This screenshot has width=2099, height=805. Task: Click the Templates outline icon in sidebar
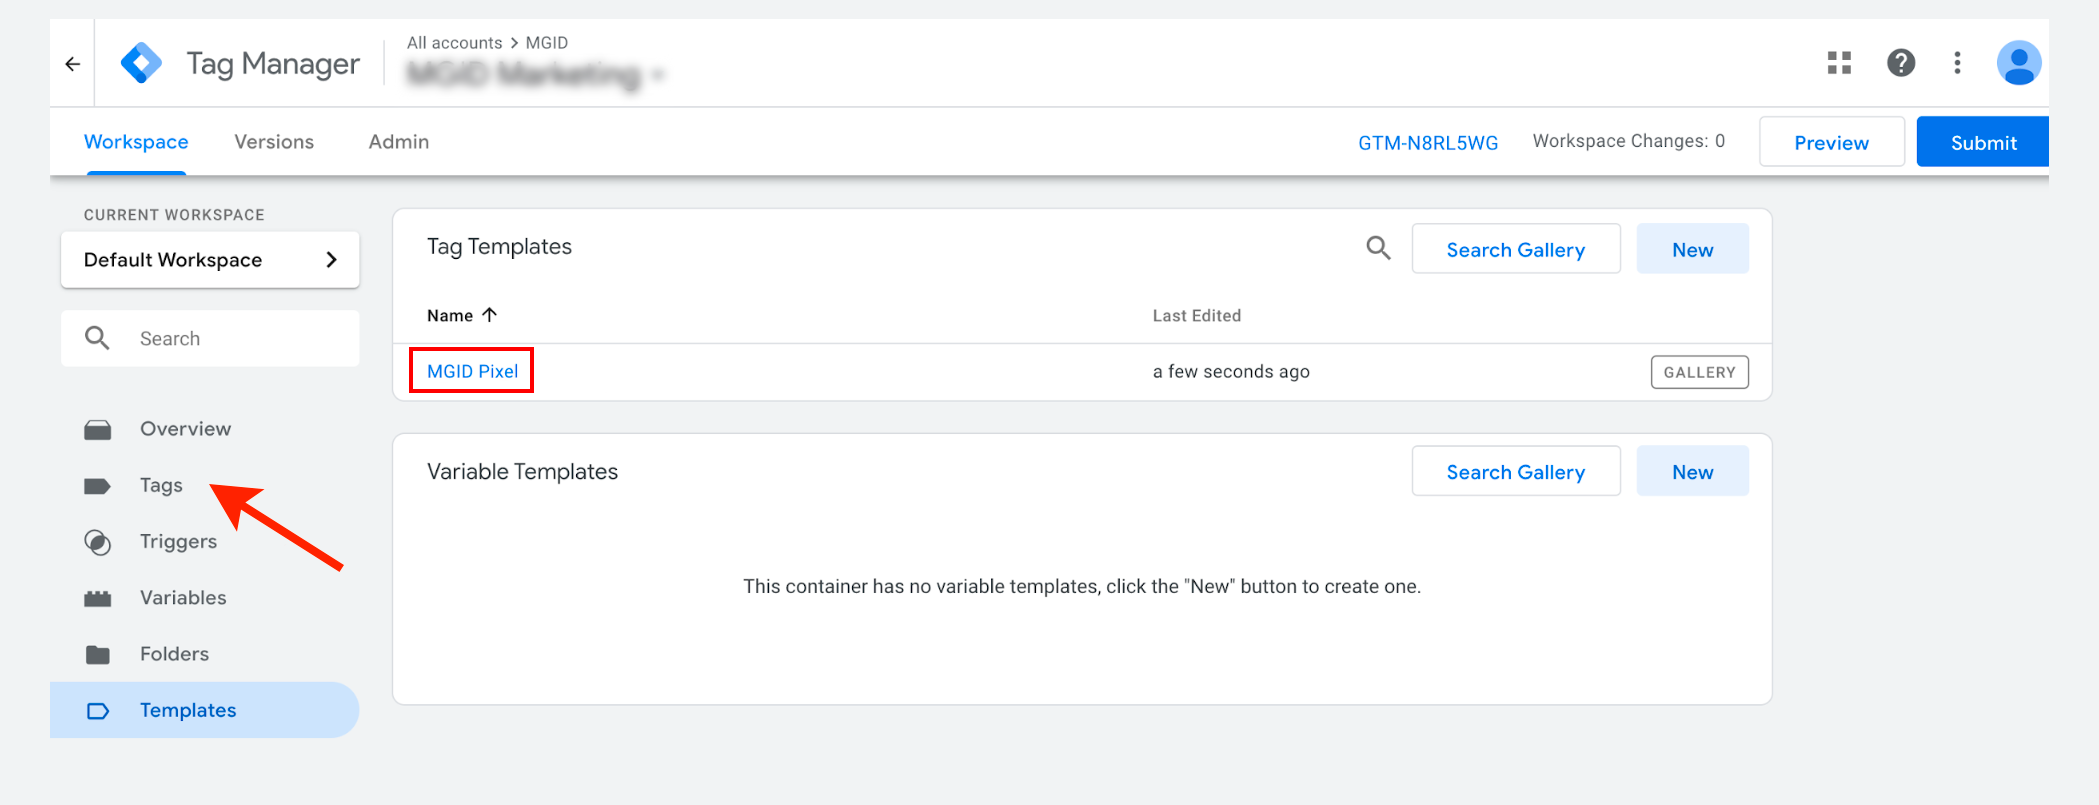(98, 711)
